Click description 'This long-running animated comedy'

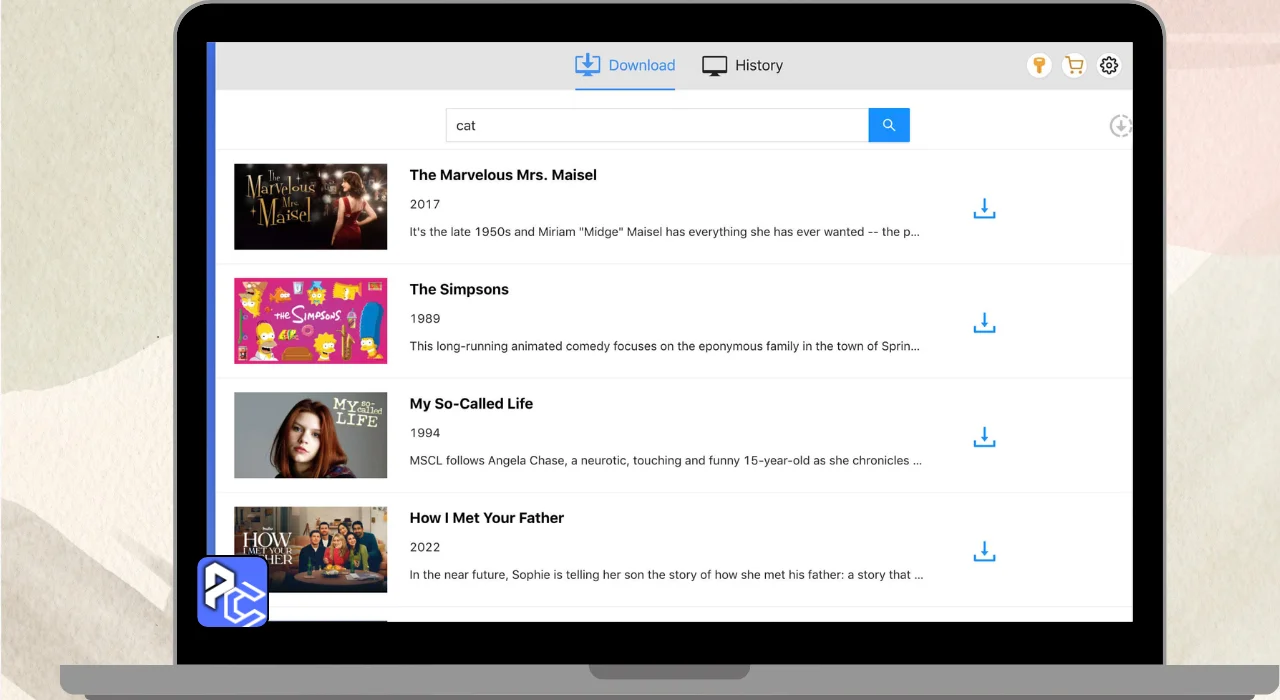coord(665,346)
